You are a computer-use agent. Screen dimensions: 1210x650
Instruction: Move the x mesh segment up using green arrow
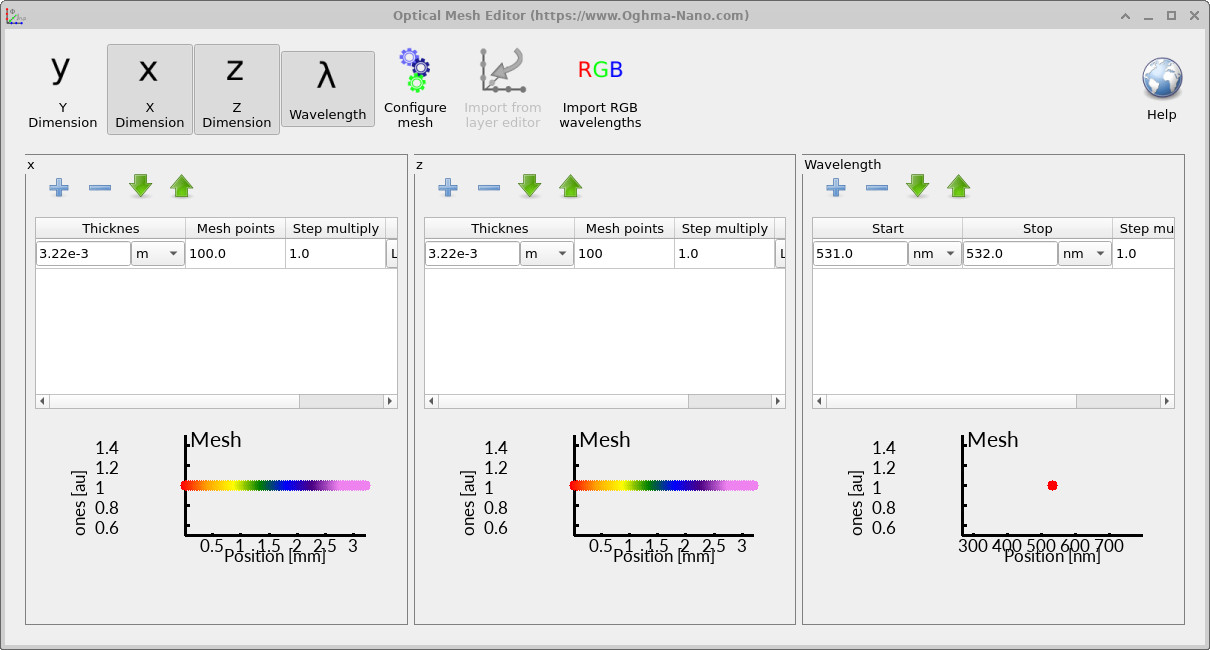click(x=182, y=187)
